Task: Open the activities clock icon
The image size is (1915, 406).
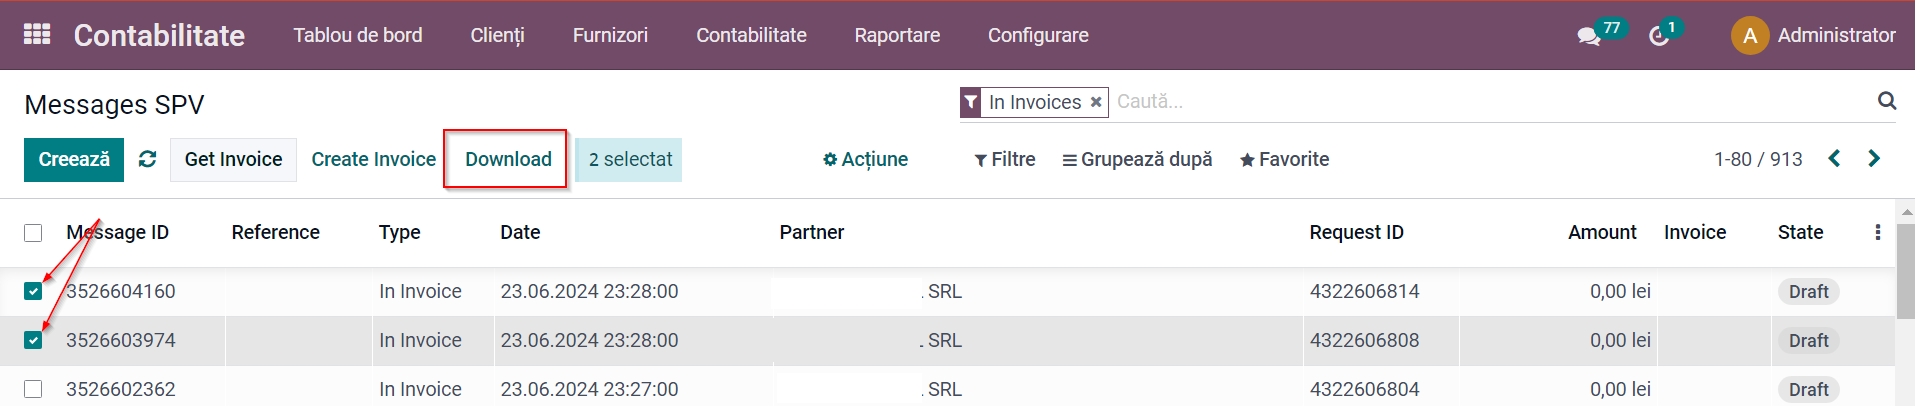Action: pyautogui.click(x=1659, y=36)
